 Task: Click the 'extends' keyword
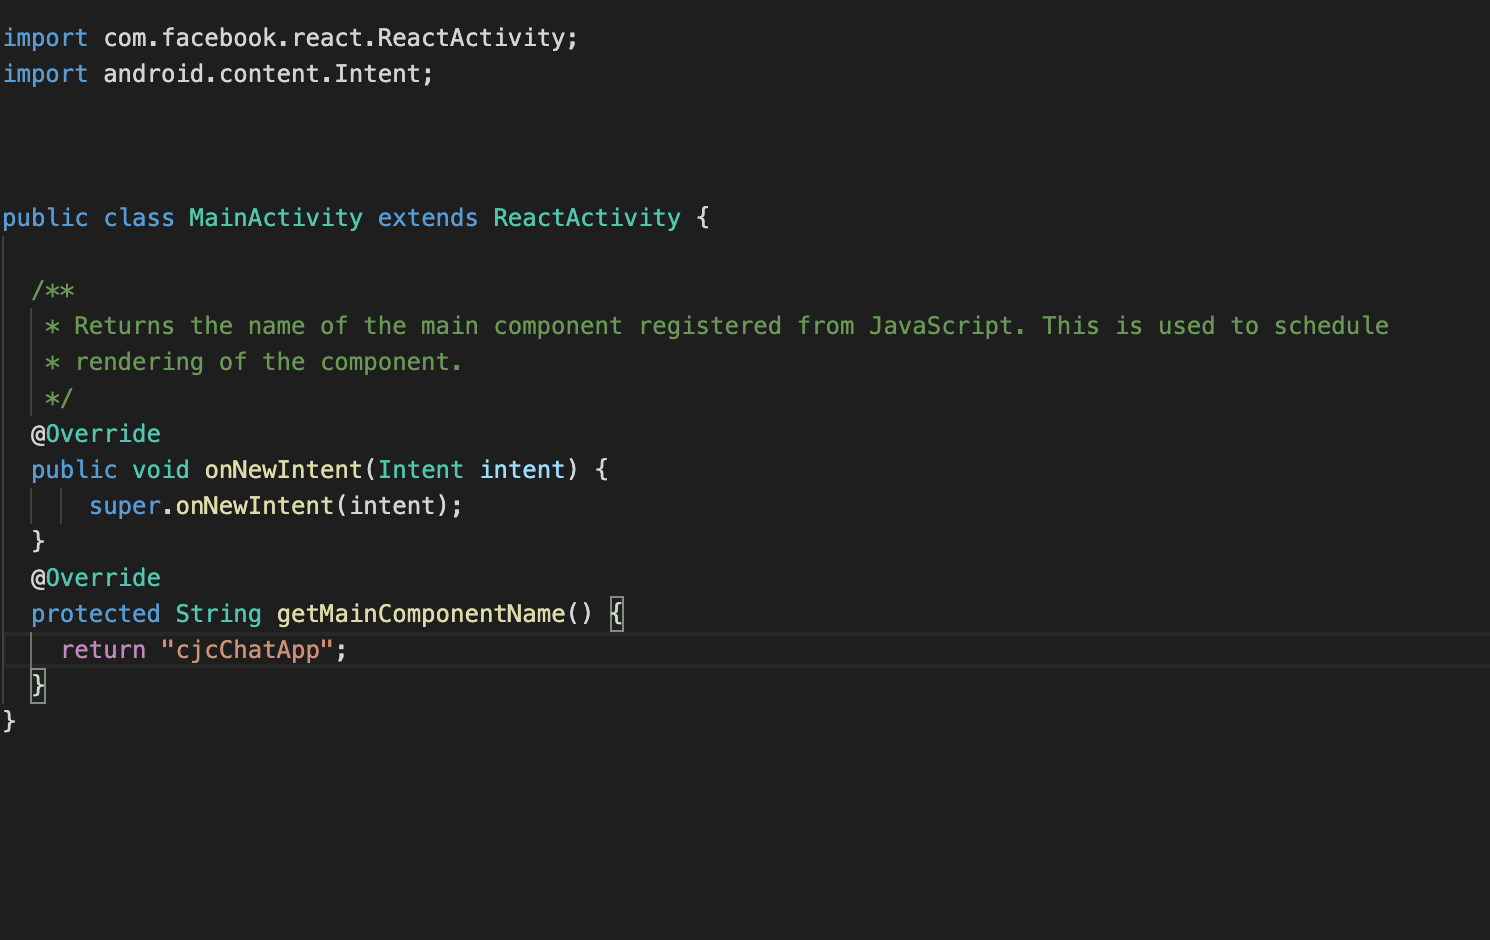coord(428,218)
